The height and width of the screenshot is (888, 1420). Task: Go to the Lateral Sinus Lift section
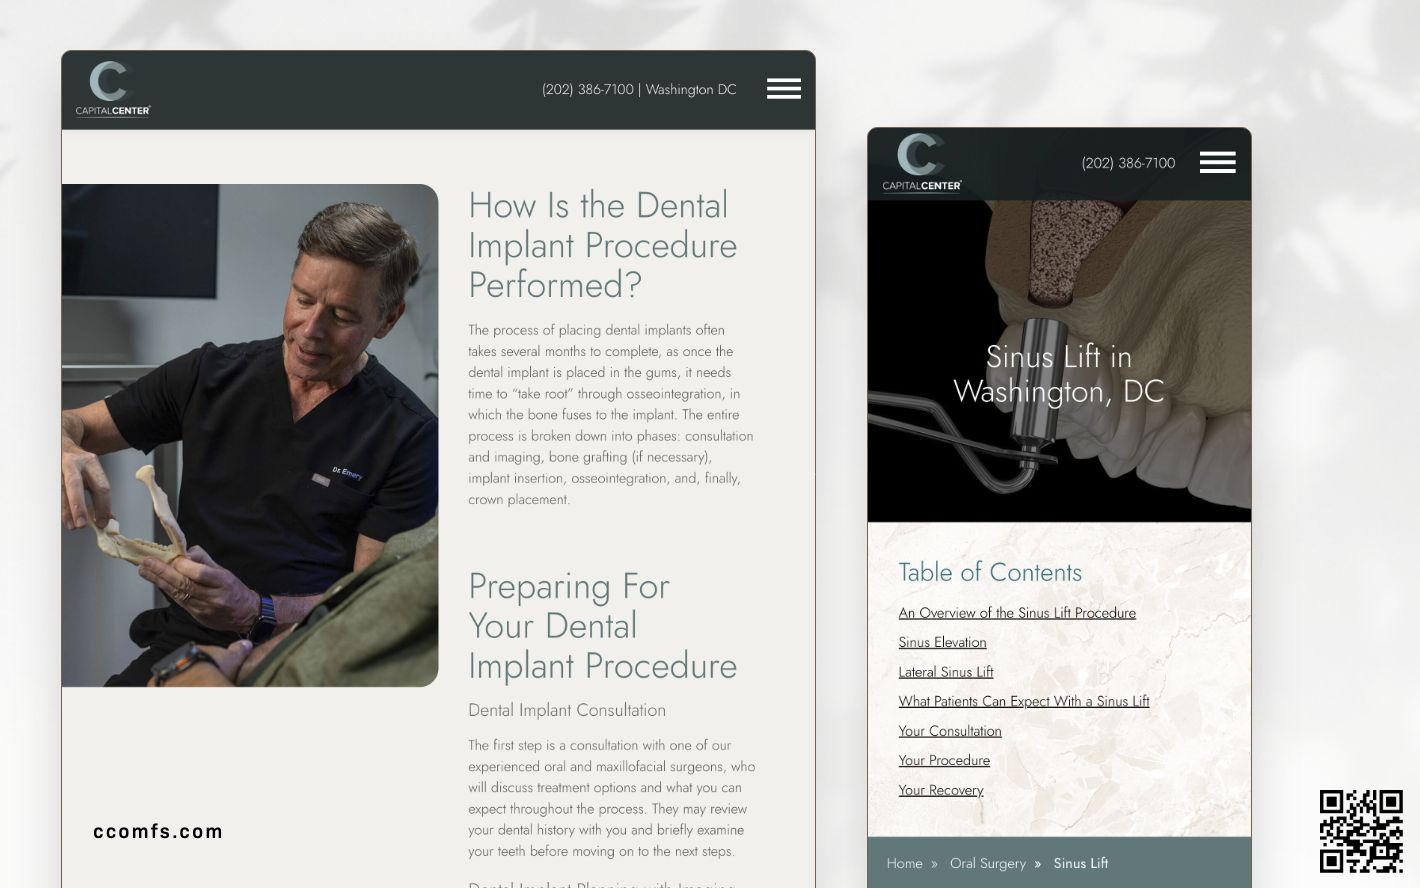click(945, 672)
